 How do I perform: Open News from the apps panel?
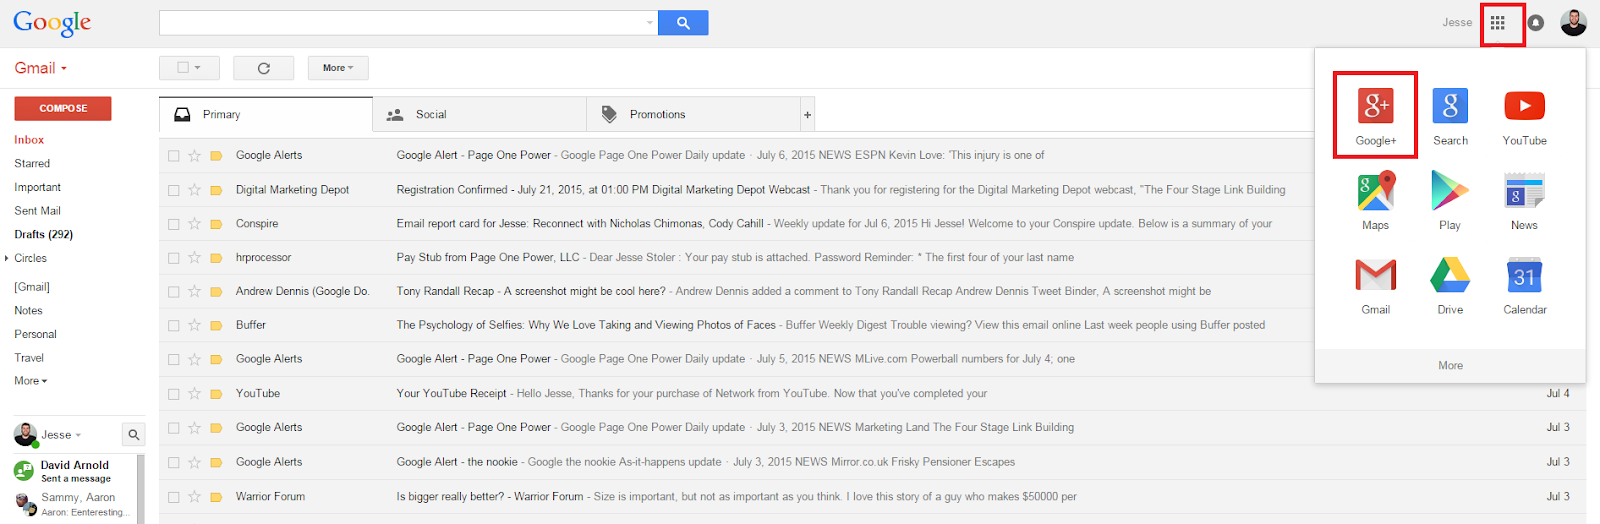[x=1524, y=201]
